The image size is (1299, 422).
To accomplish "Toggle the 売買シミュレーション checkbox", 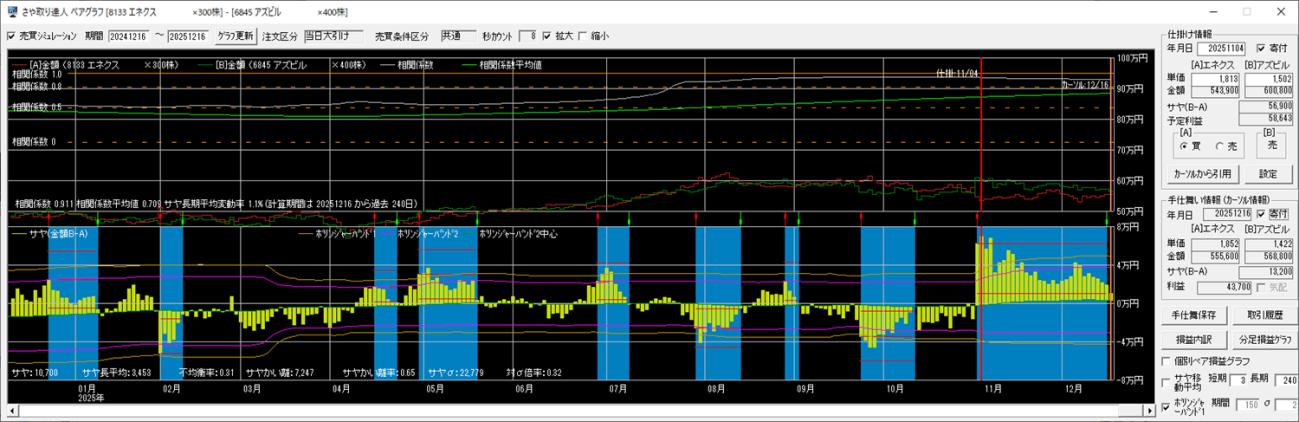I will pyautogui.click(x=12, y=36).
